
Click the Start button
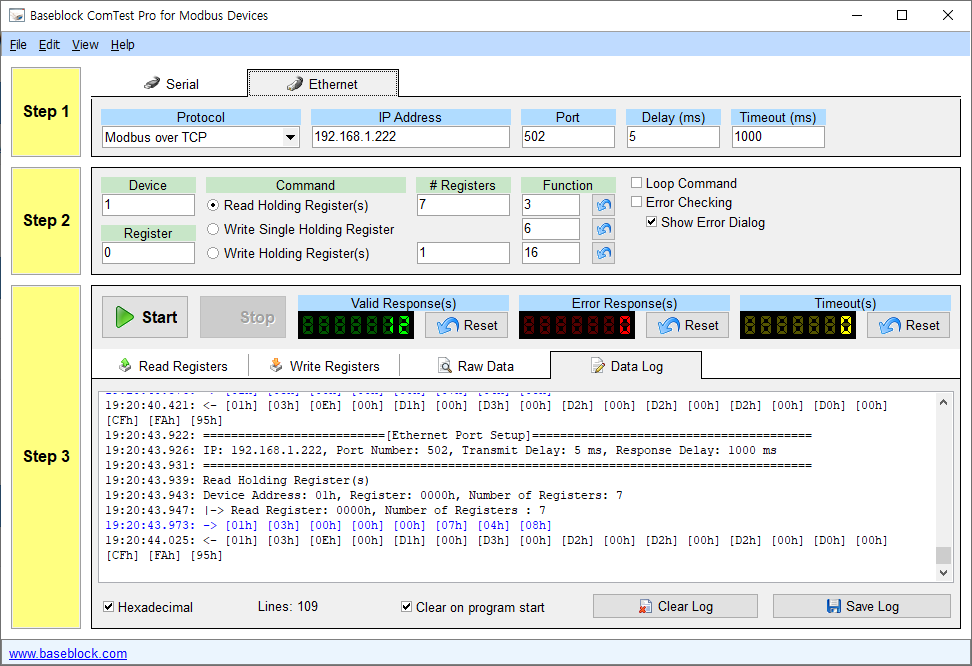145,317
